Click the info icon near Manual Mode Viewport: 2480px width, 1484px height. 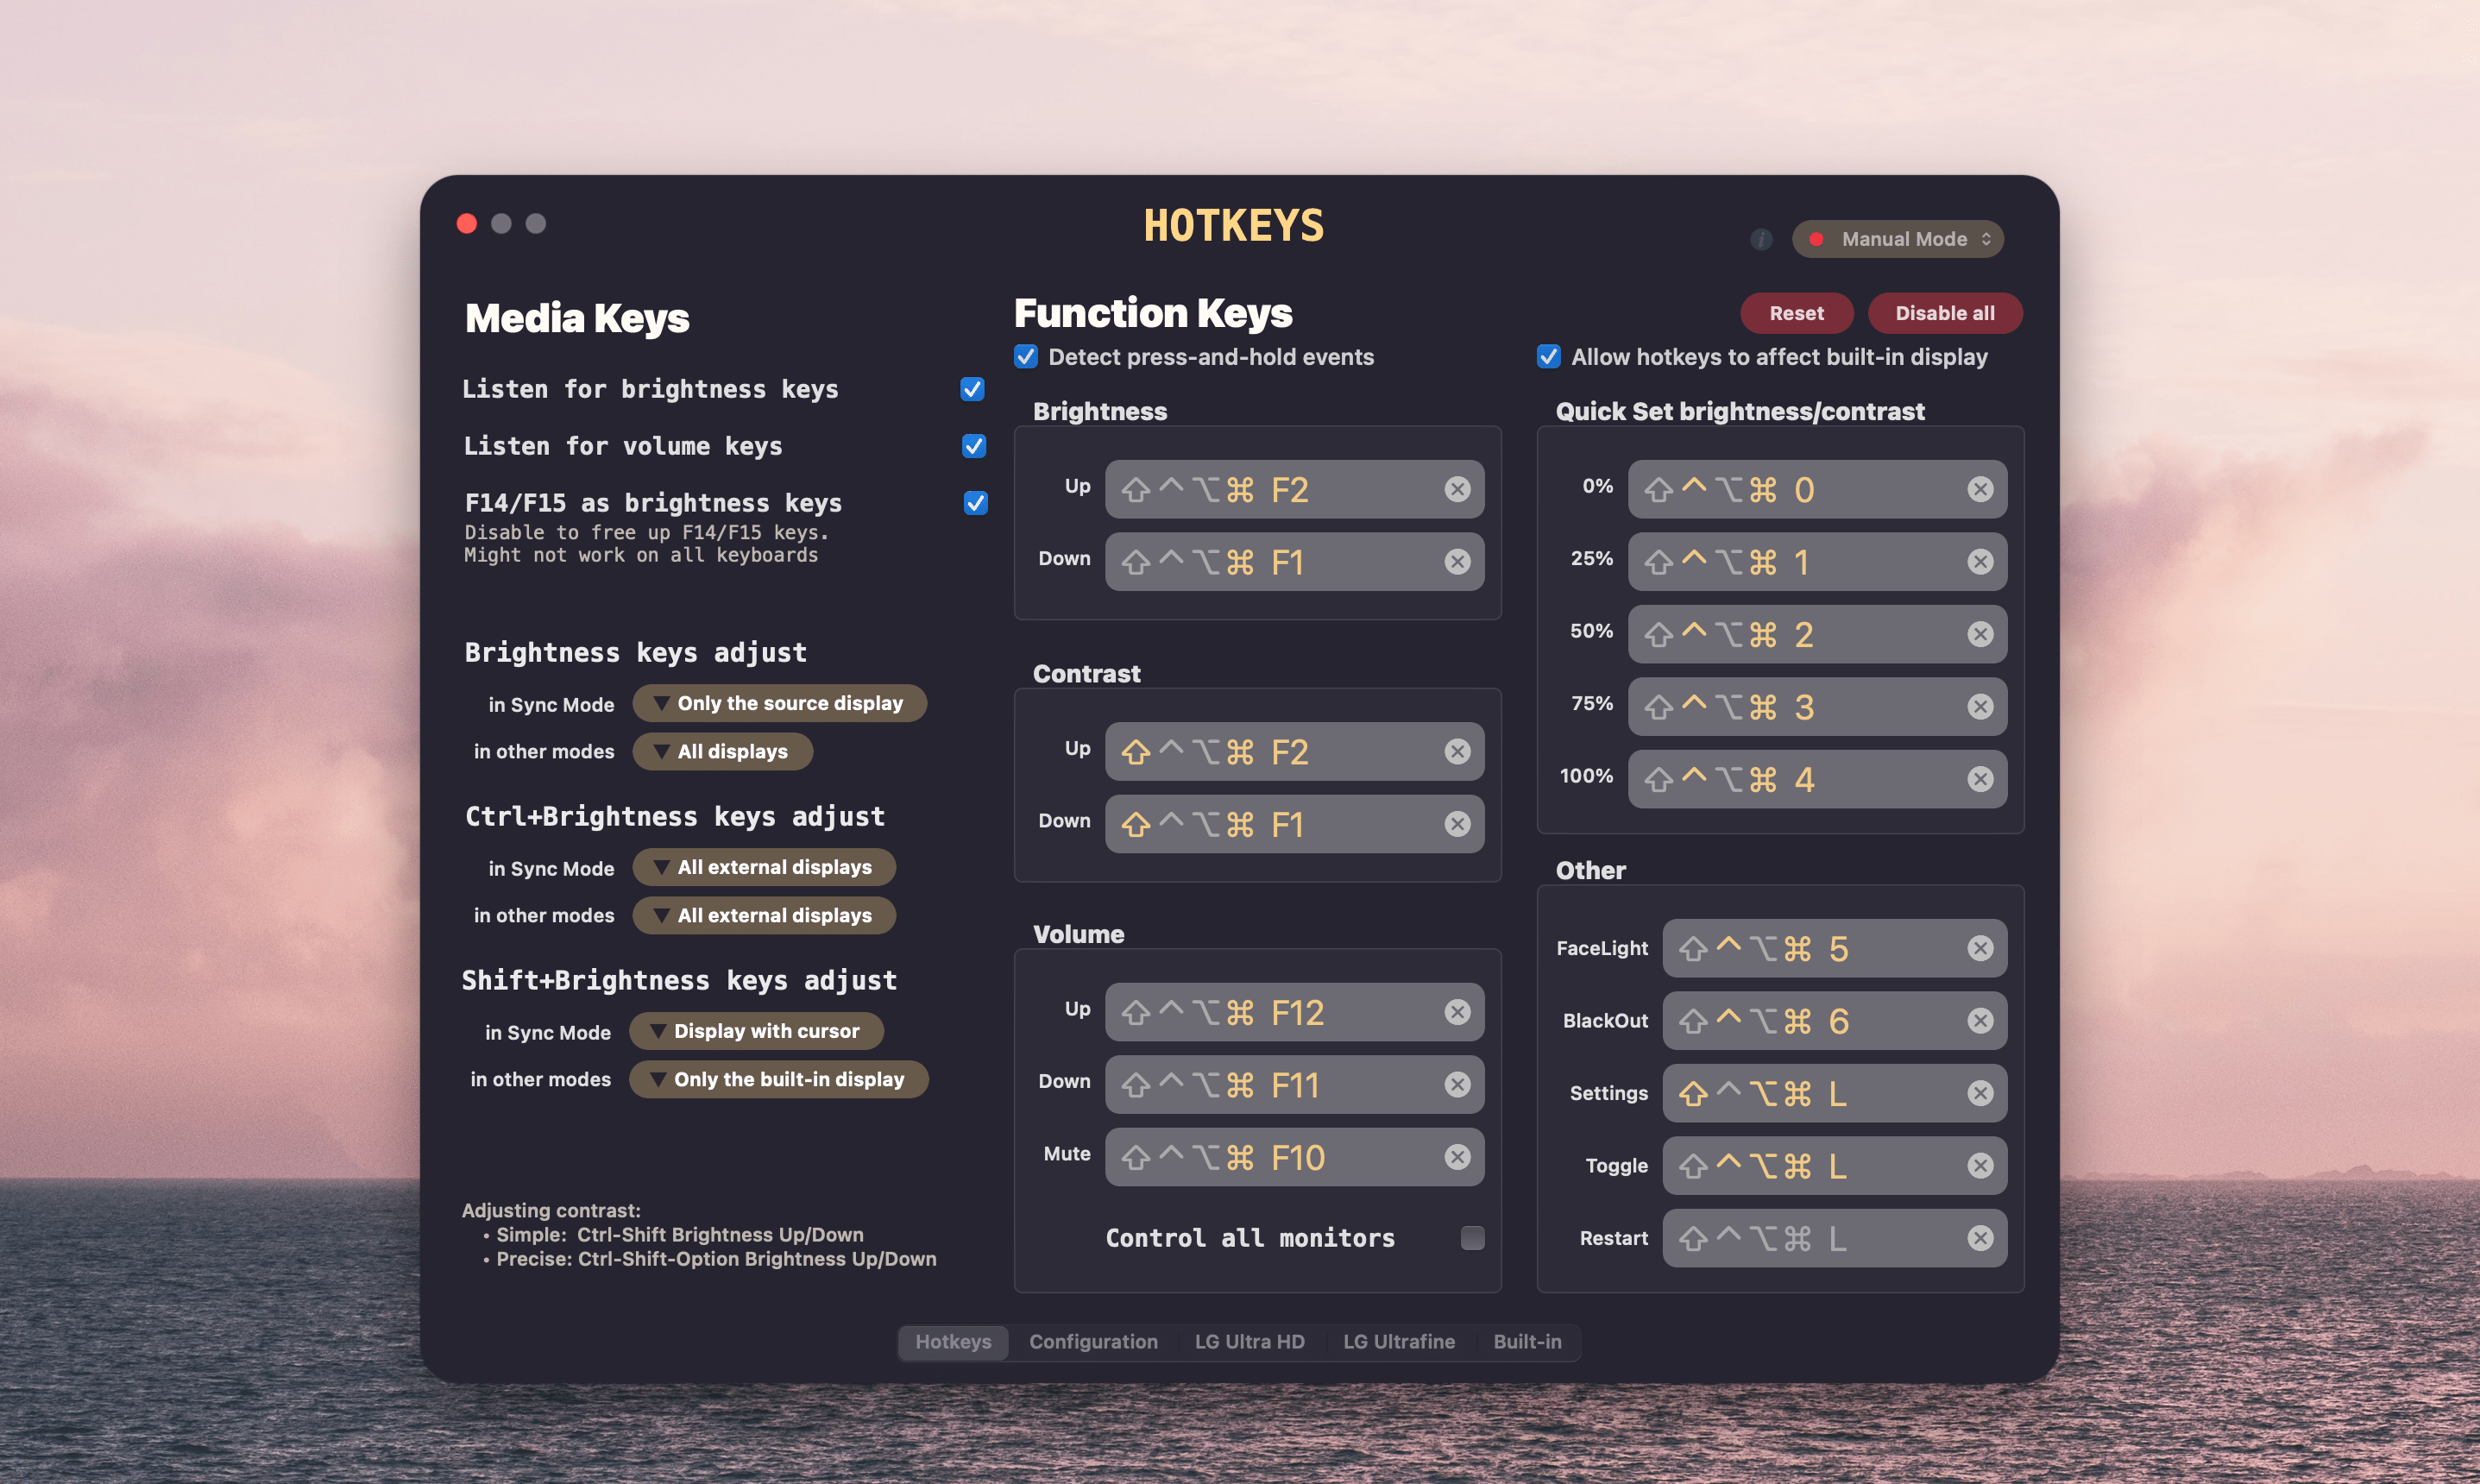pyautogui.click(x=1761, y=239)
